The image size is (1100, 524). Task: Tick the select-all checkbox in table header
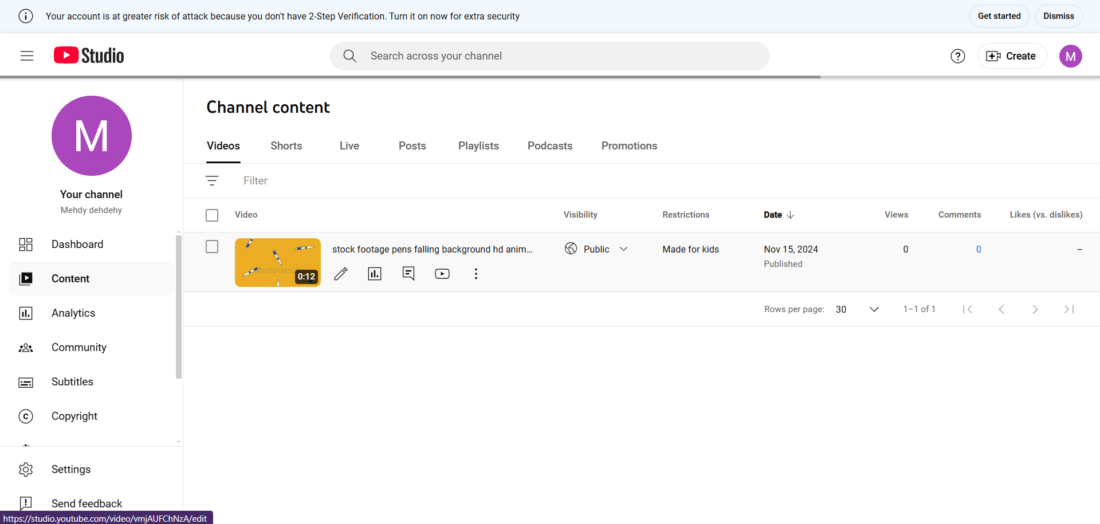[x=212, y=215]
